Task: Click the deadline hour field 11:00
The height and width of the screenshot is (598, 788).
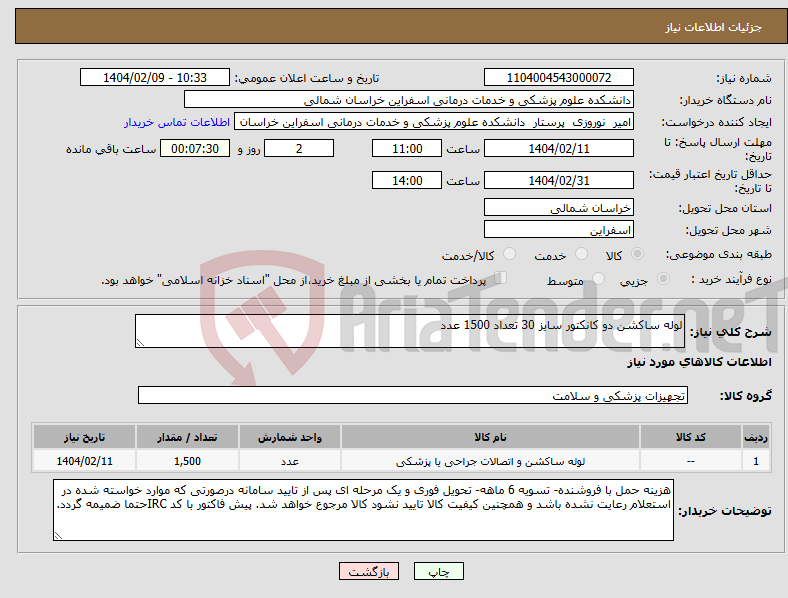Action: tap(407, 149)
